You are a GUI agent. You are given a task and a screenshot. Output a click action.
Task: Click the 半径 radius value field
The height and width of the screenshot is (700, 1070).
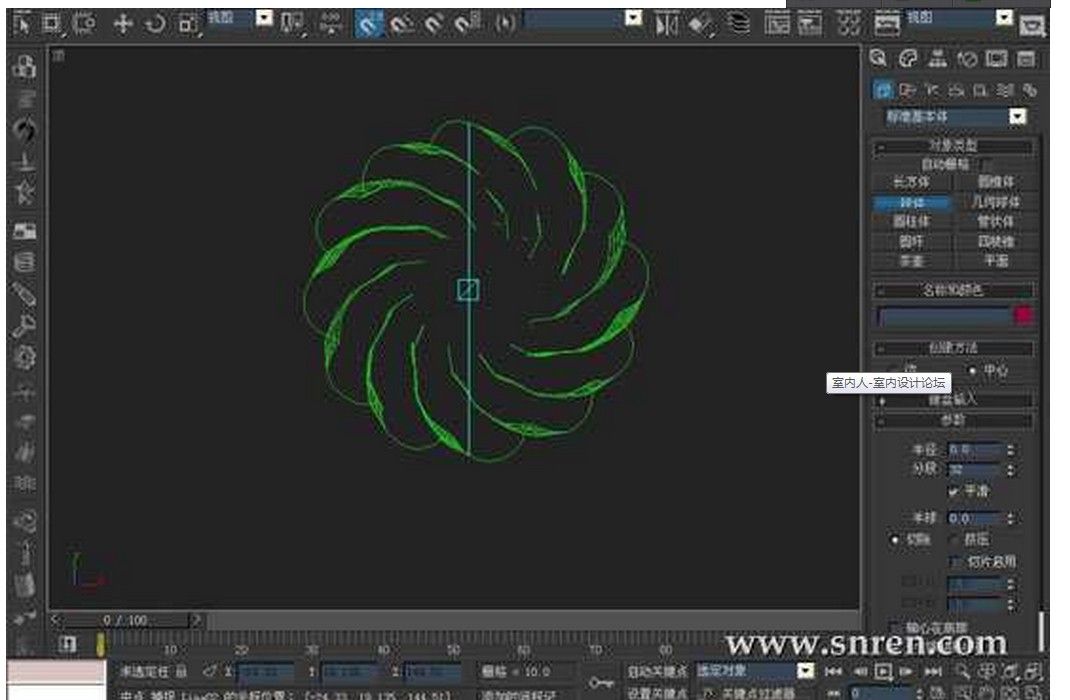(974, 450)
